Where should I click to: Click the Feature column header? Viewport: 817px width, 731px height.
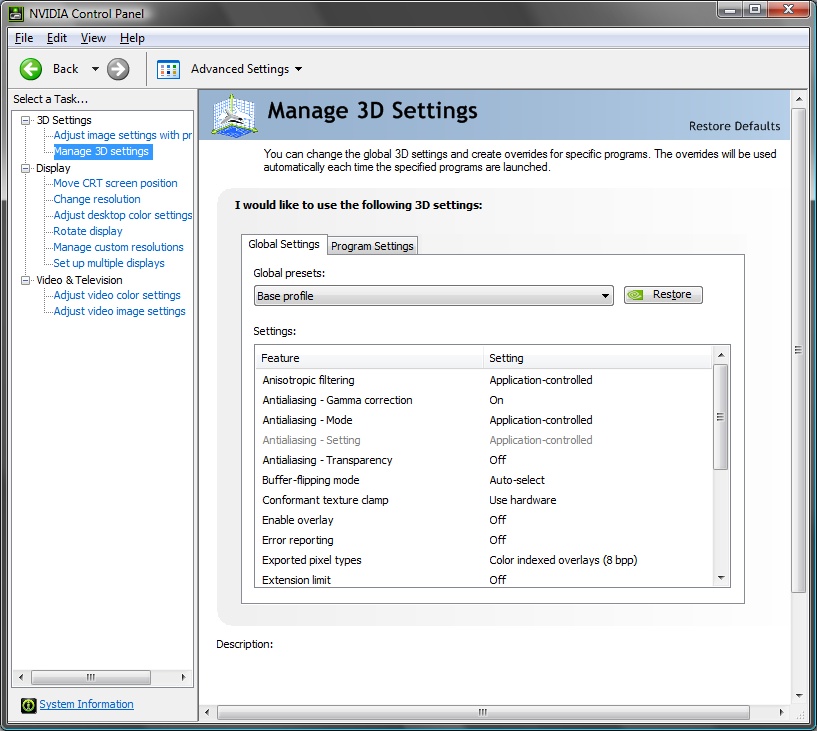(369, 358)
